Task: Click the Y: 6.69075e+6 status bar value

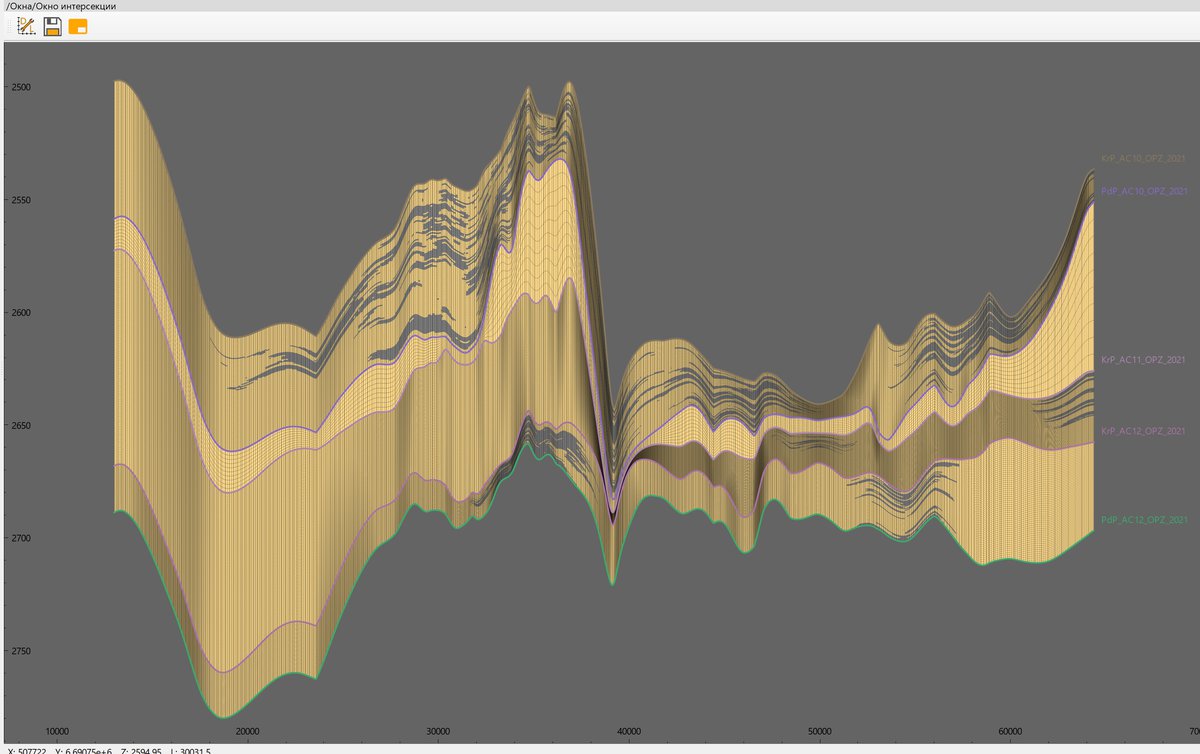Action: (85, 749)
